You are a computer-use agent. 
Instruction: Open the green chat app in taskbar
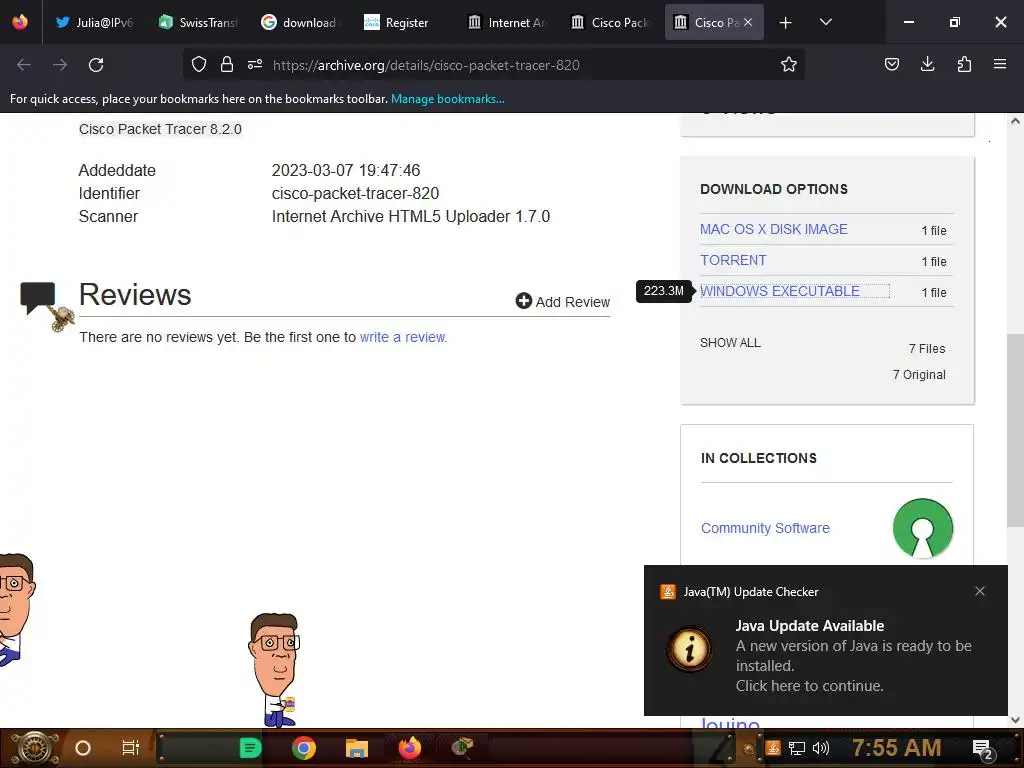[x=250, y=748]
